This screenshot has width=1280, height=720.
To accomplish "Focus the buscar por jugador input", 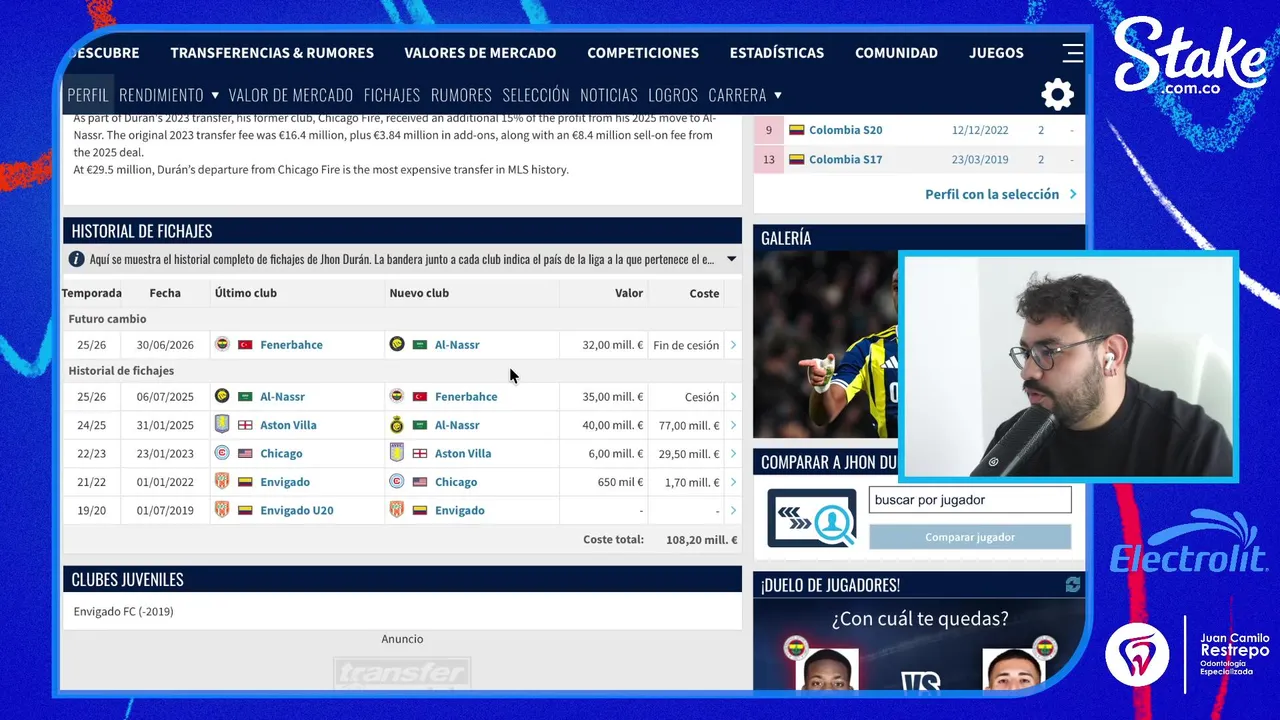I will pos(970,500).
